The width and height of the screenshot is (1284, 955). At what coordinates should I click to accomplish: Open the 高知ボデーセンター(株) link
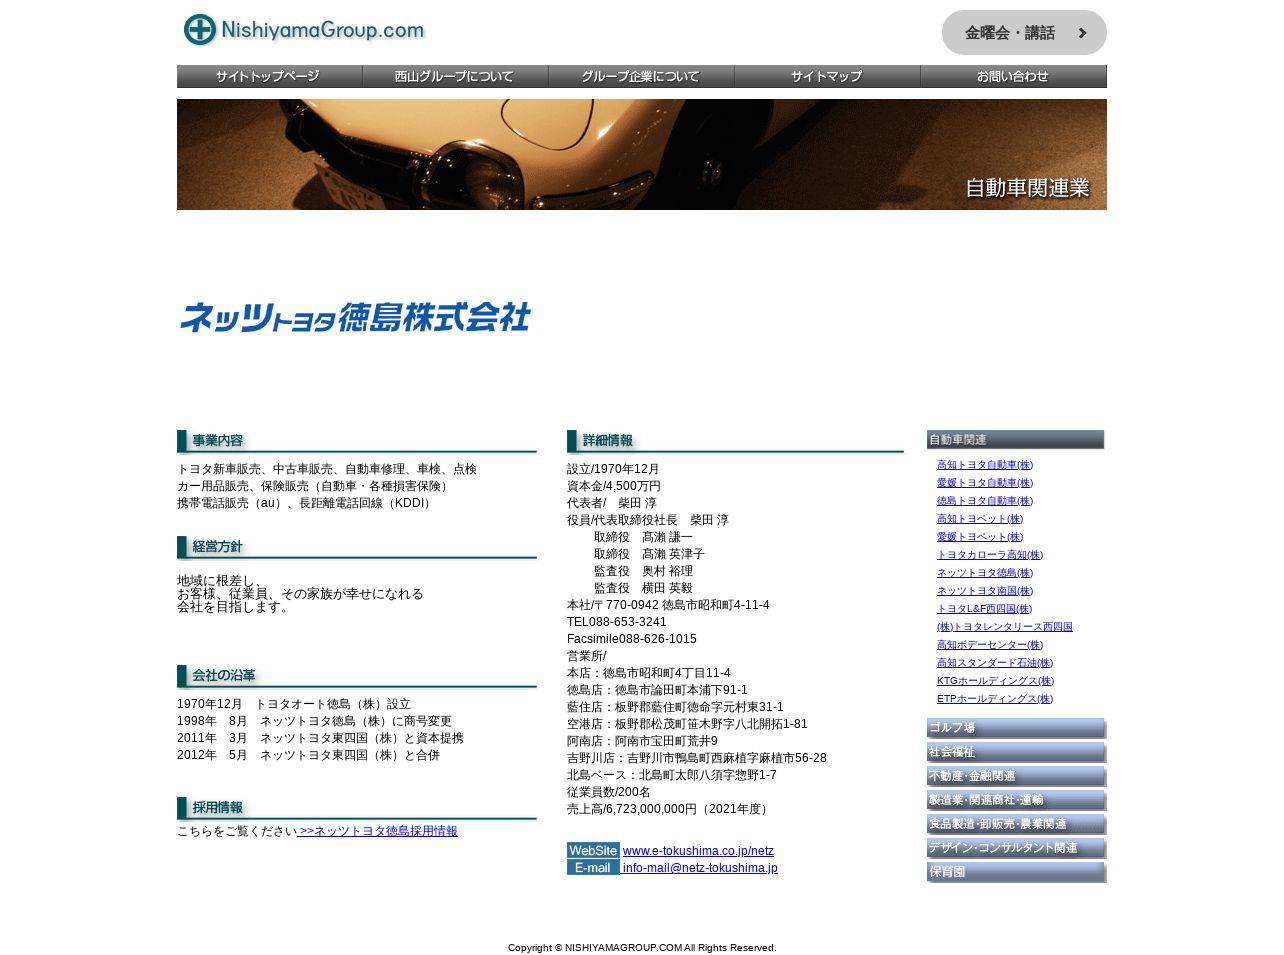989,645
